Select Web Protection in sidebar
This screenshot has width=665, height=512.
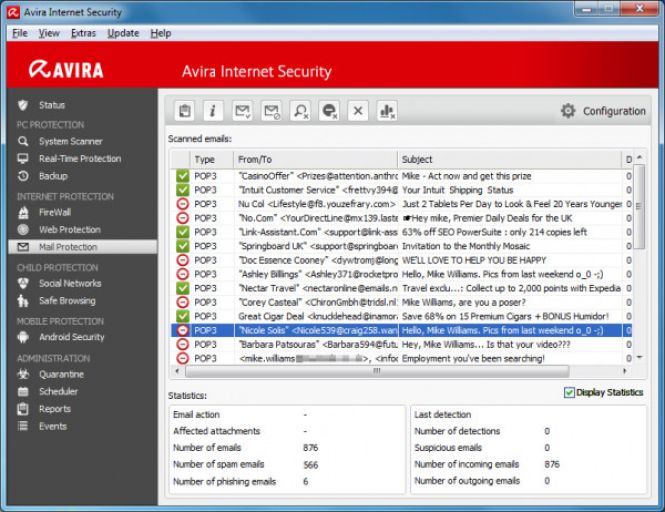pos(70,229)
